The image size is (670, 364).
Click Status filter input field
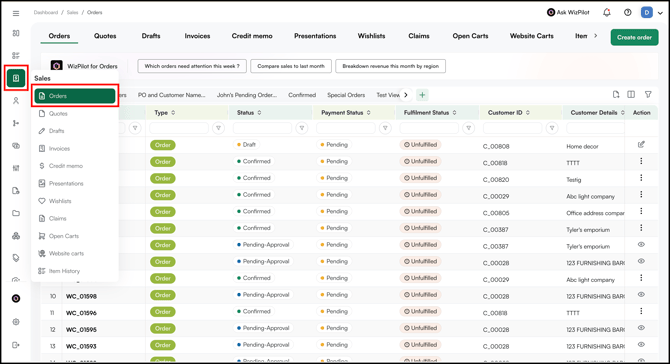pos(262,128)
